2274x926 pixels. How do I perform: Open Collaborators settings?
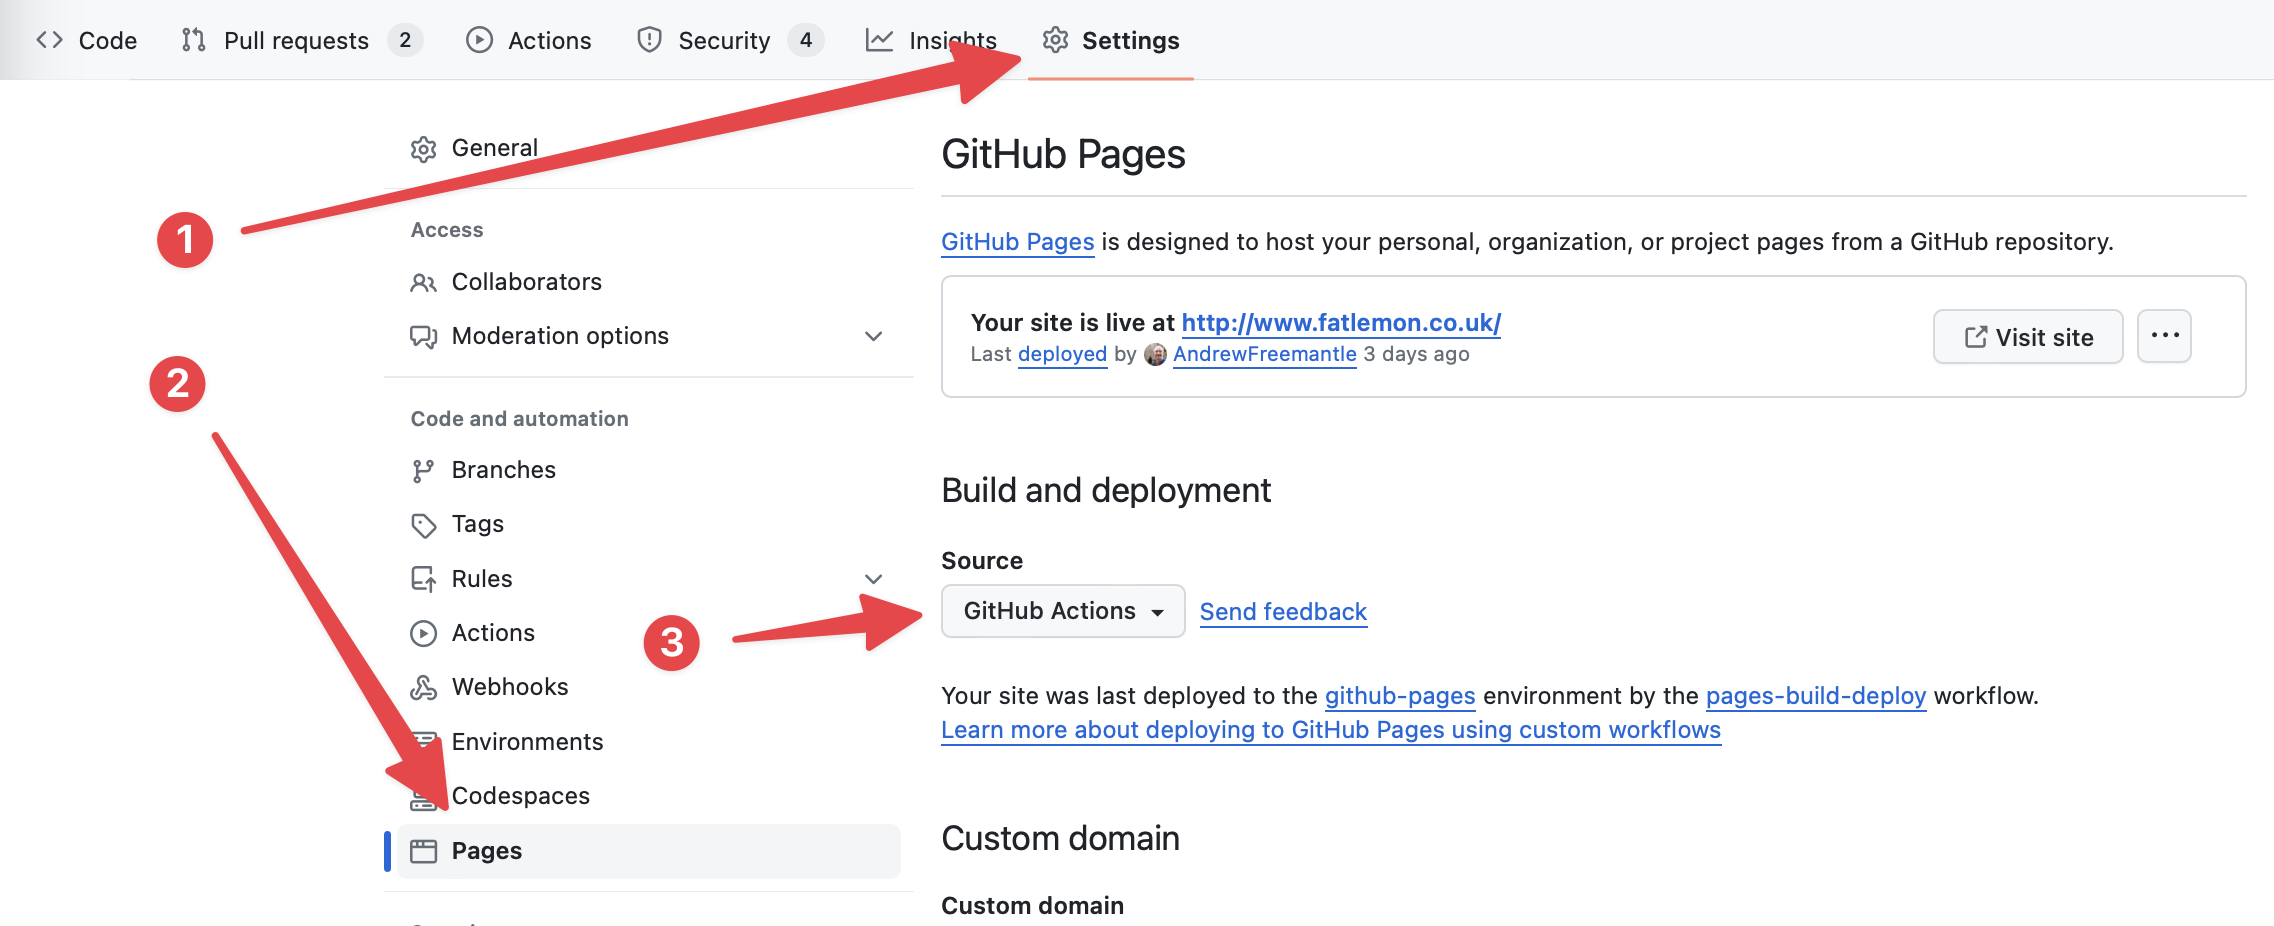(648, 282)
